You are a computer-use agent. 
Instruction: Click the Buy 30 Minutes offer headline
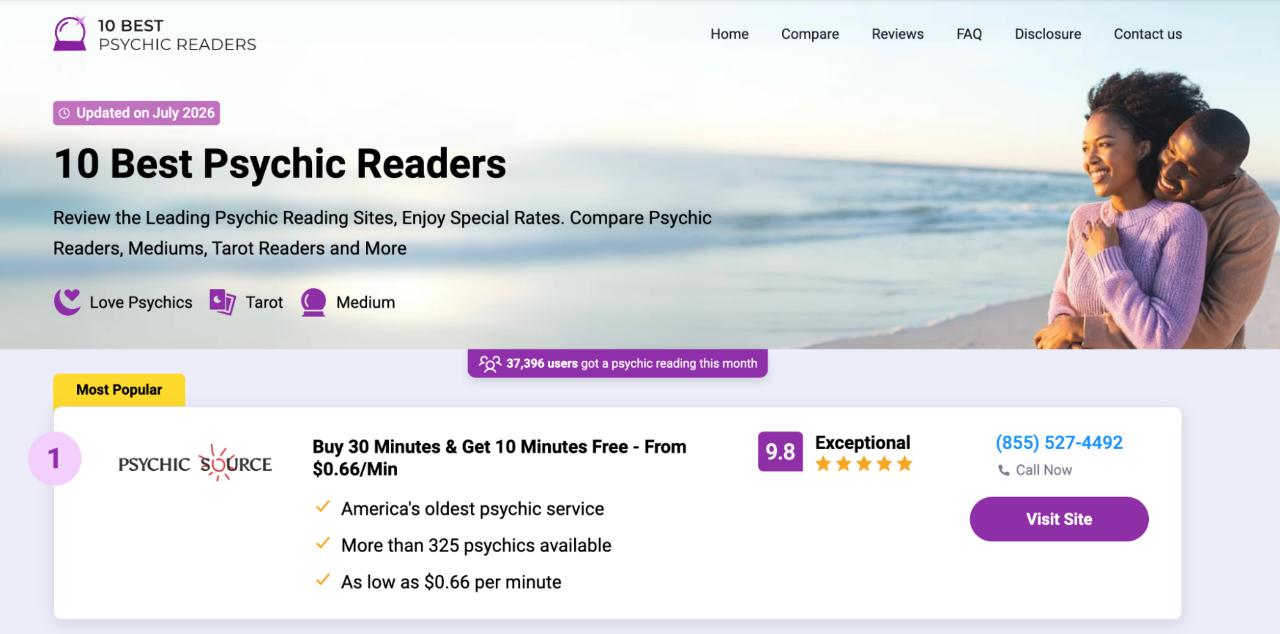click(x=499, y=458)
